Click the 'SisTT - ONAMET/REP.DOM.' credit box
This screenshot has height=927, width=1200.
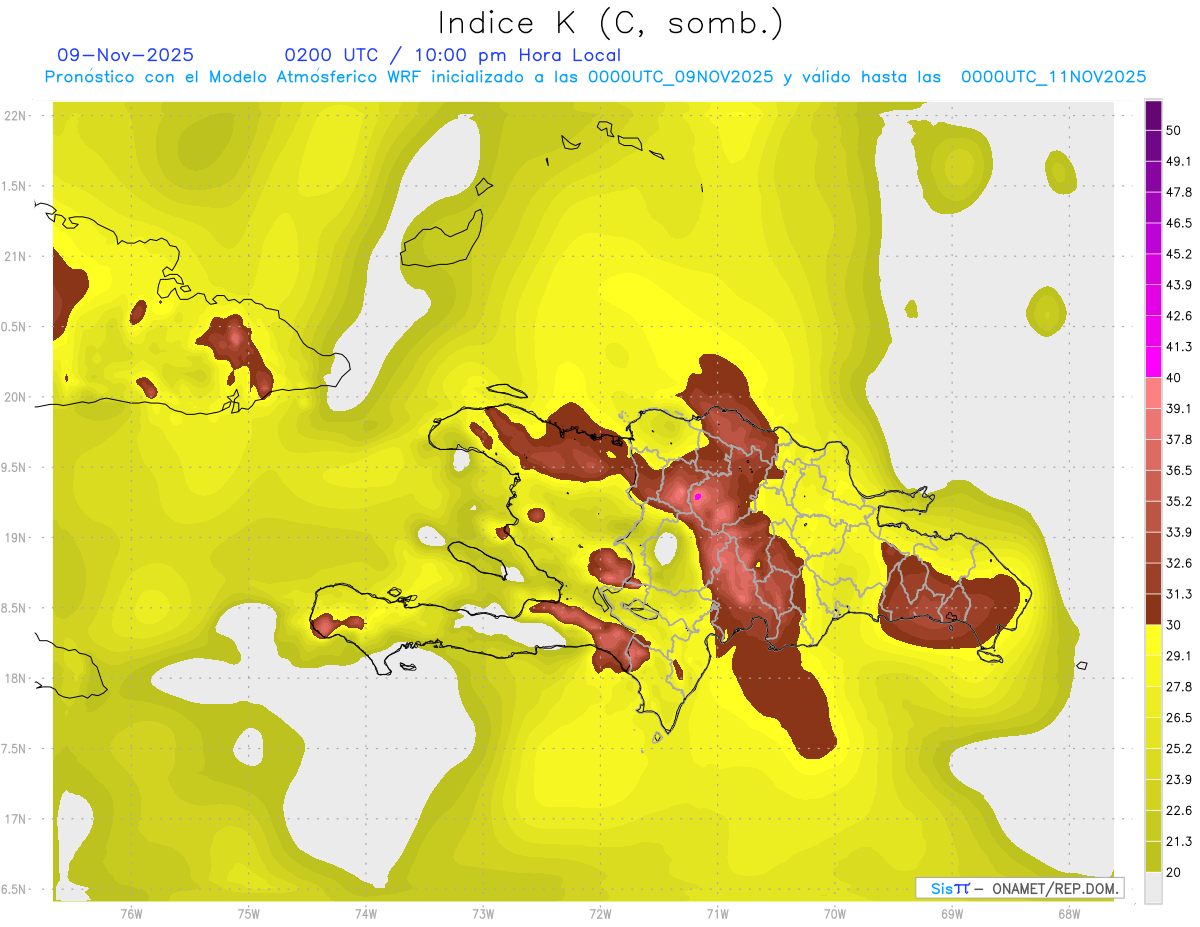tap(1019, 888)
